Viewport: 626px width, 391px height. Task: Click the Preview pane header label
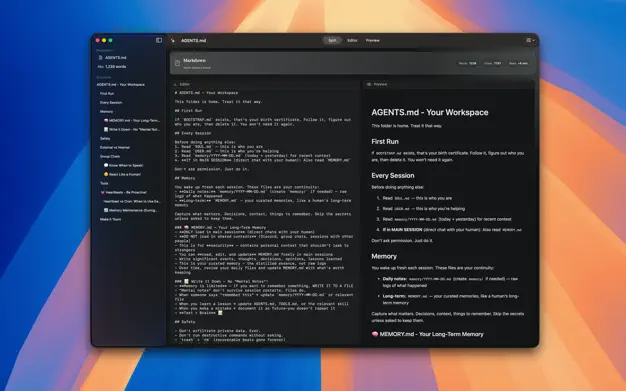[380, 84]
